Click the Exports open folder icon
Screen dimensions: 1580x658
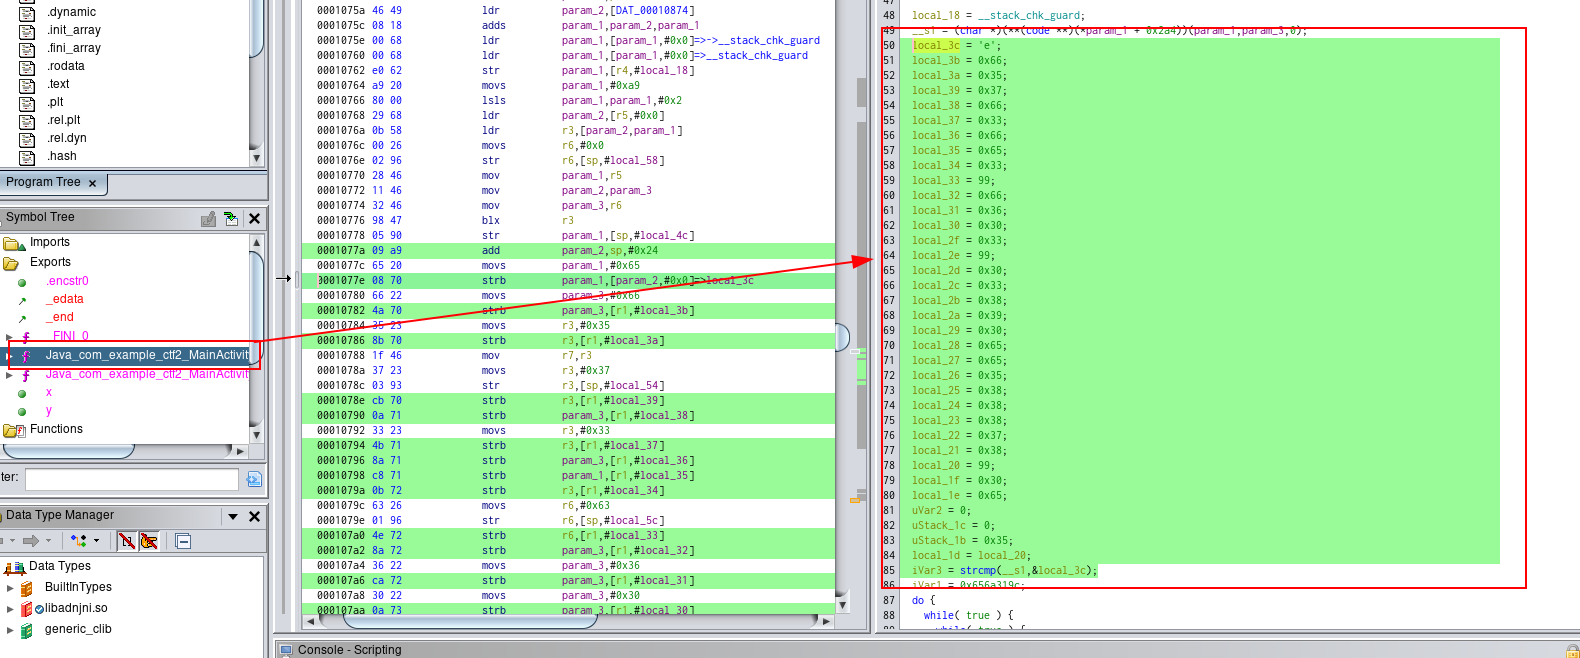(x=12, y=263)
